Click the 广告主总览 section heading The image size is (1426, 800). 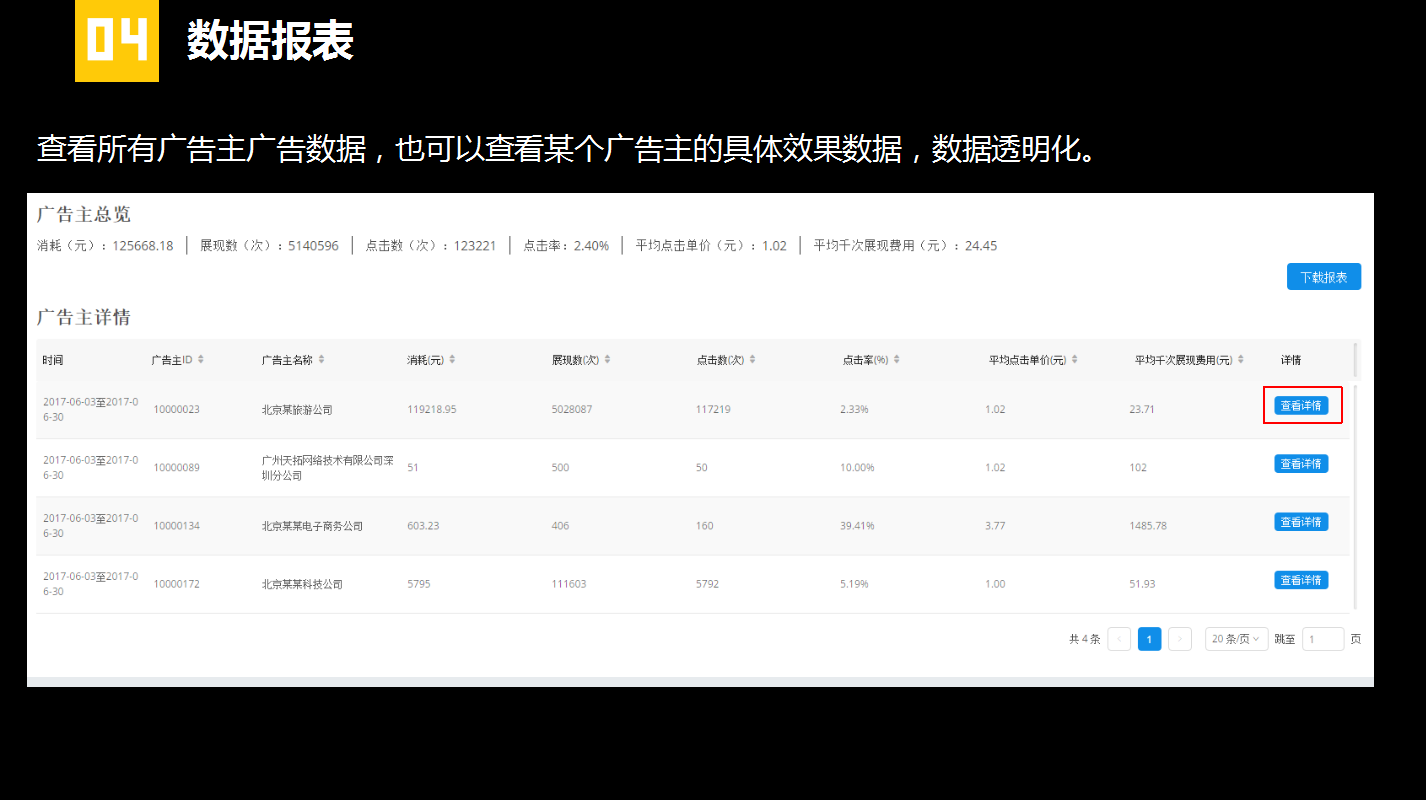pyautogui.click(x=84, y=214)
